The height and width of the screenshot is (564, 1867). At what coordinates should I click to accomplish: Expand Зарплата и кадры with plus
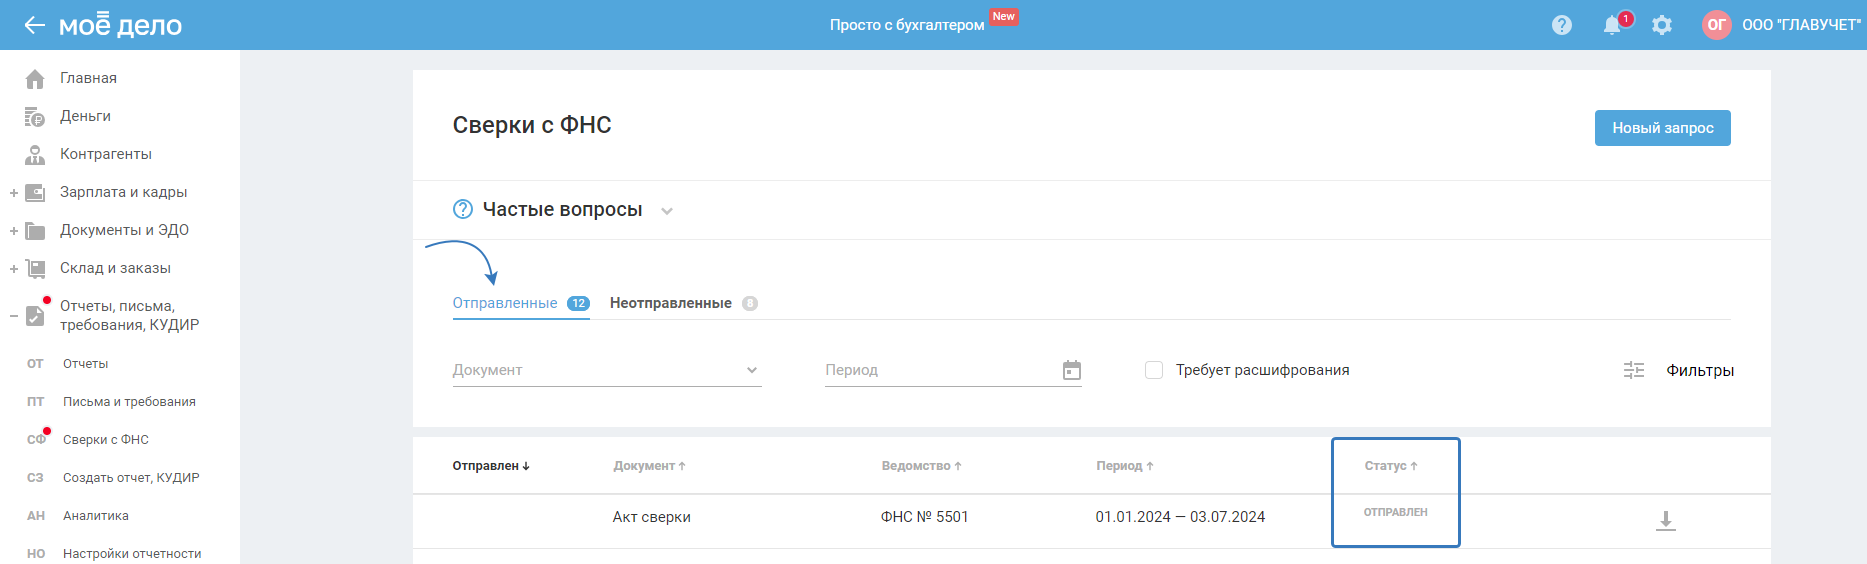[x=14, y=193]
